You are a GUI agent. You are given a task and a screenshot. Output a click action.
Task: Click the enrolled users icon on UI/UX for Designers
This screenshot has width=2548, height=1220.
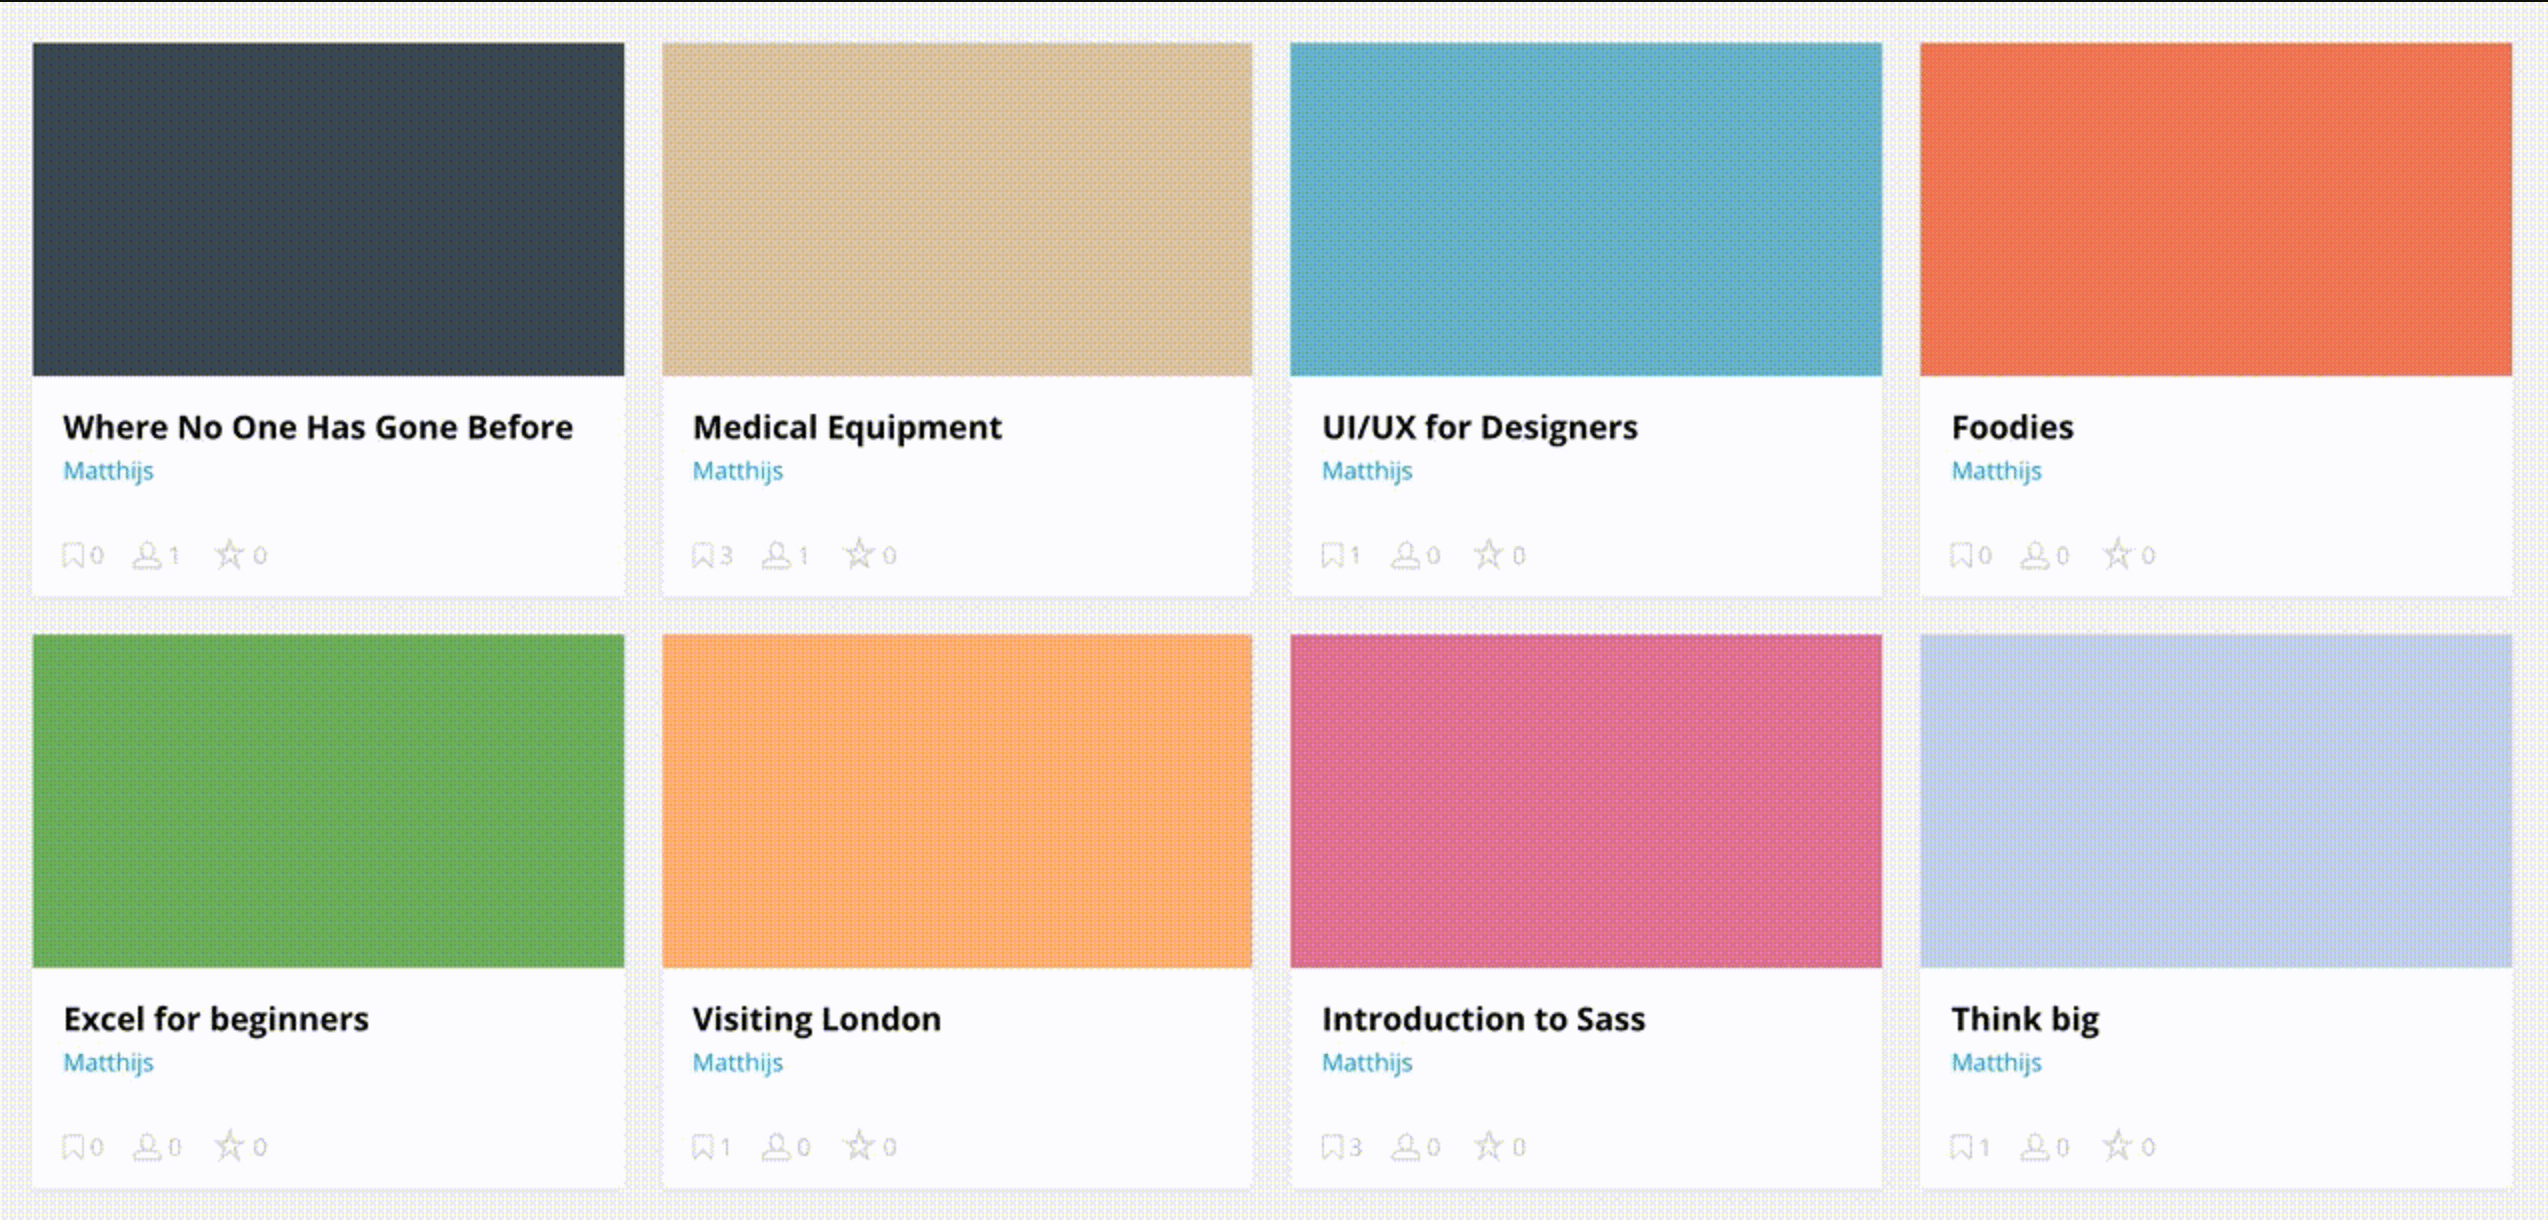(1406, 554)
